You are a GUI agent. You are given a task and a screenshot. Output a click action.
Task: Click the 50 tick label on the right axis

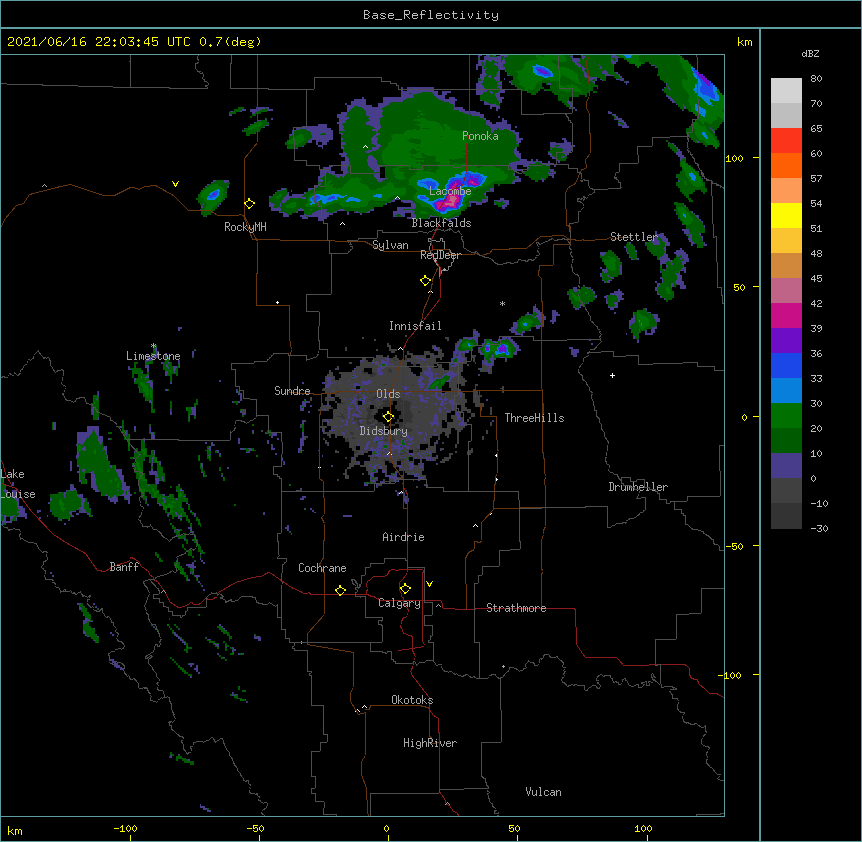coord(739,287)
